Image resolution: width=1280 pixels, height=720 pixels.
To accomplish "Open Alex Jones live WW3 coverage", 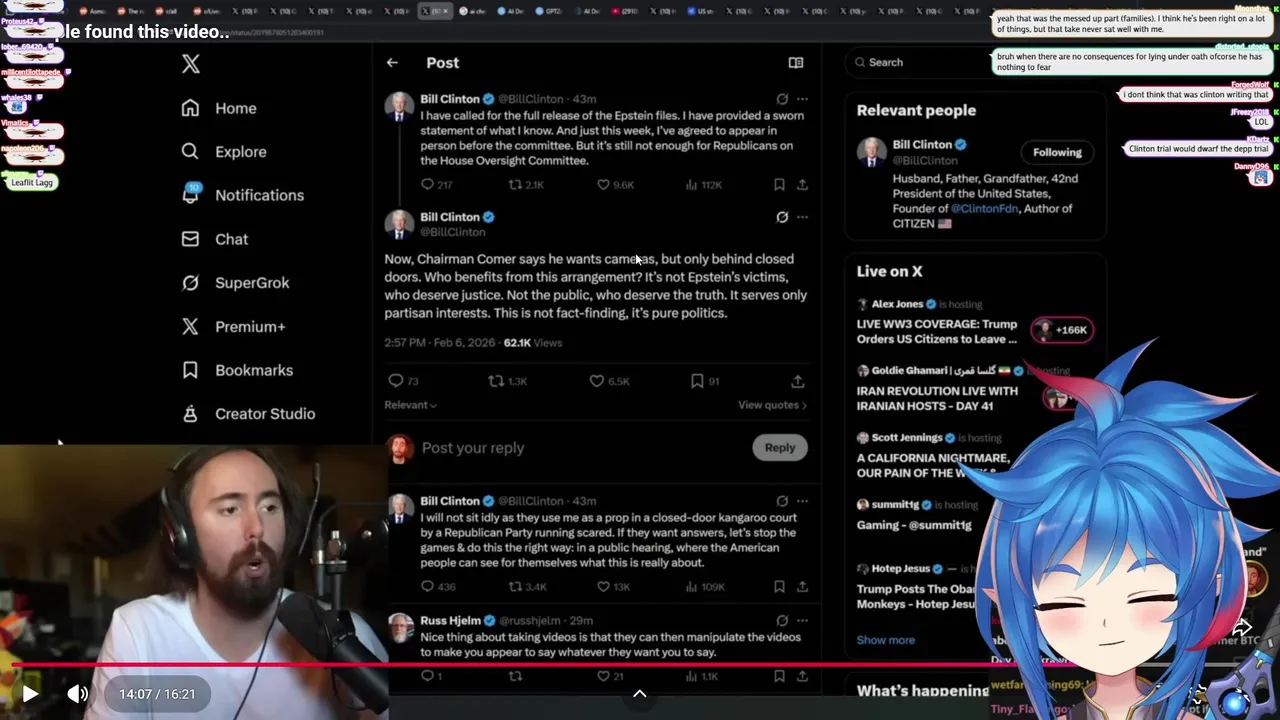I will (x=937, y=331).
